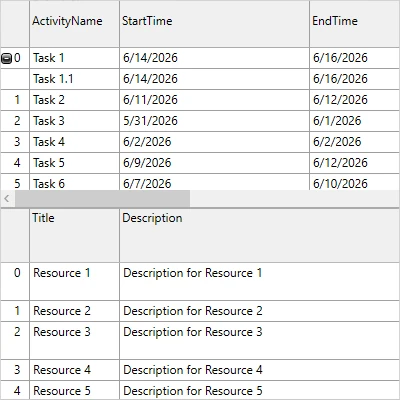Select the Task 1.1 activity name cell

(x=74, y=79)
